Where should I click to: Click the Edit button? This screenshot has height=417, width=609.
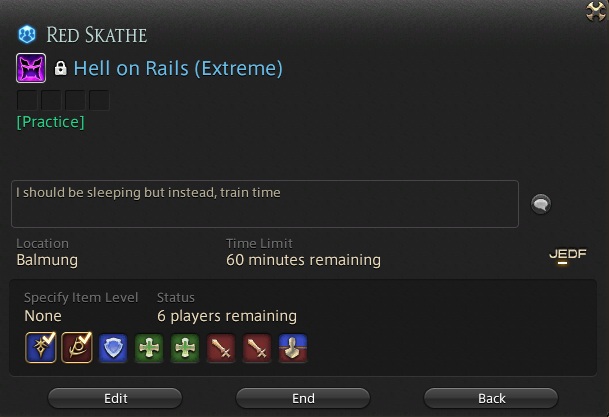tap(115, 398)
